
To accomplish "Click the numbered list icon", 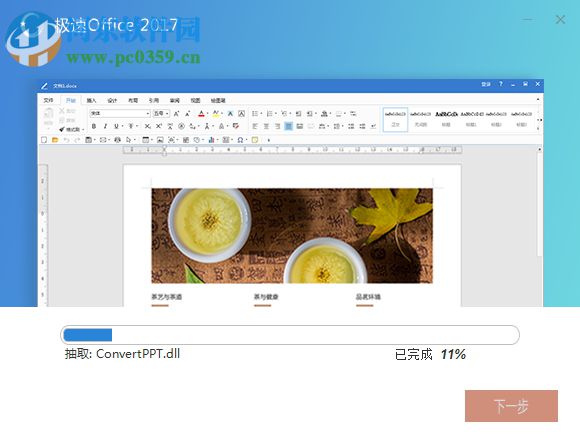I will [270, 114].
